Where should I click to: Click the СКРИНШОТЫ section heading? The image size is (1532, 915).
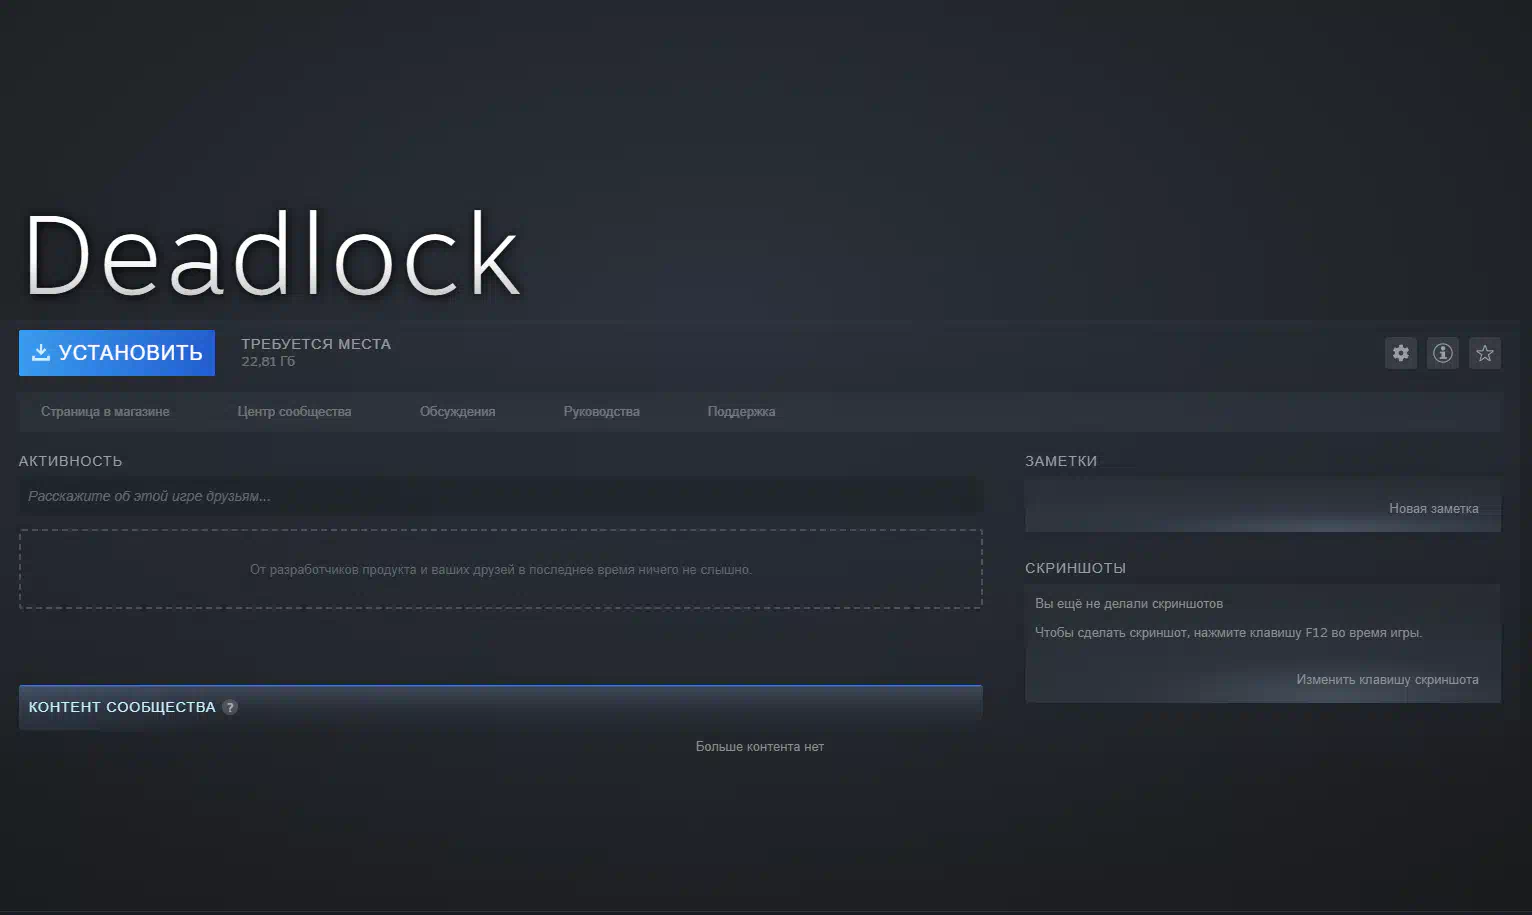click(1075, 568)
